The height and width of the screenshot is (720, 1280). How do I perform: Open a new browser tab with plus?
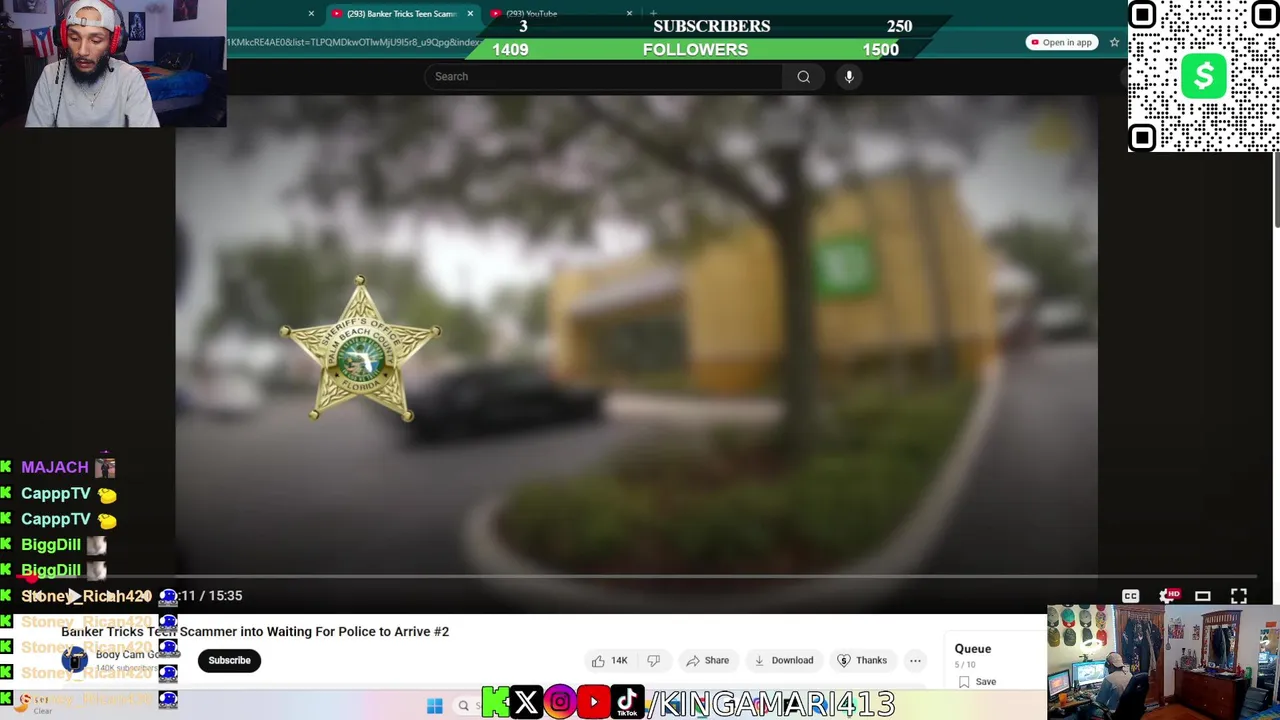click(x=653, y=14)
